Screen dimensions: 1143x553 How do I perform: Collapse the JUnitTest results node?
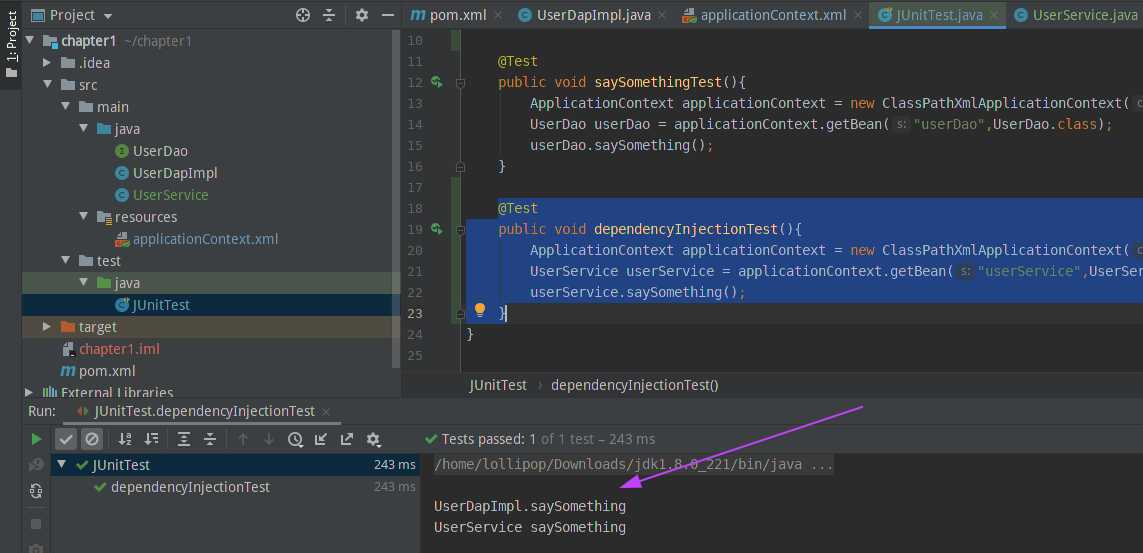coord(62,464)
